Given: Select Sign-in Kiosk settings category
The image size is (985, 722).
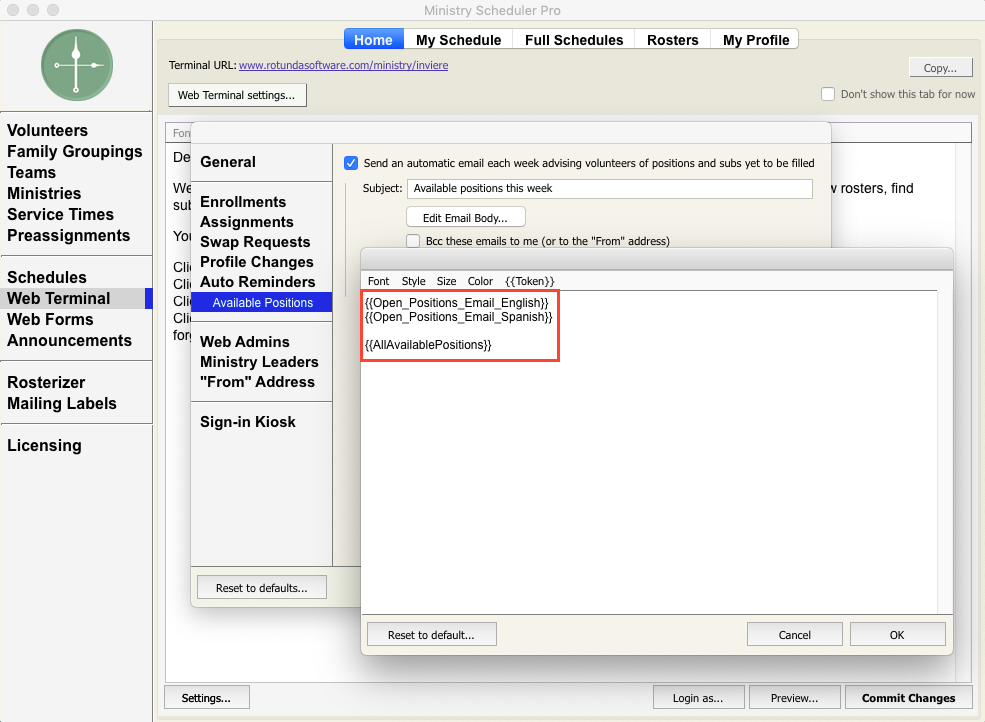Looking at the screenshot, I should point(248,422).
